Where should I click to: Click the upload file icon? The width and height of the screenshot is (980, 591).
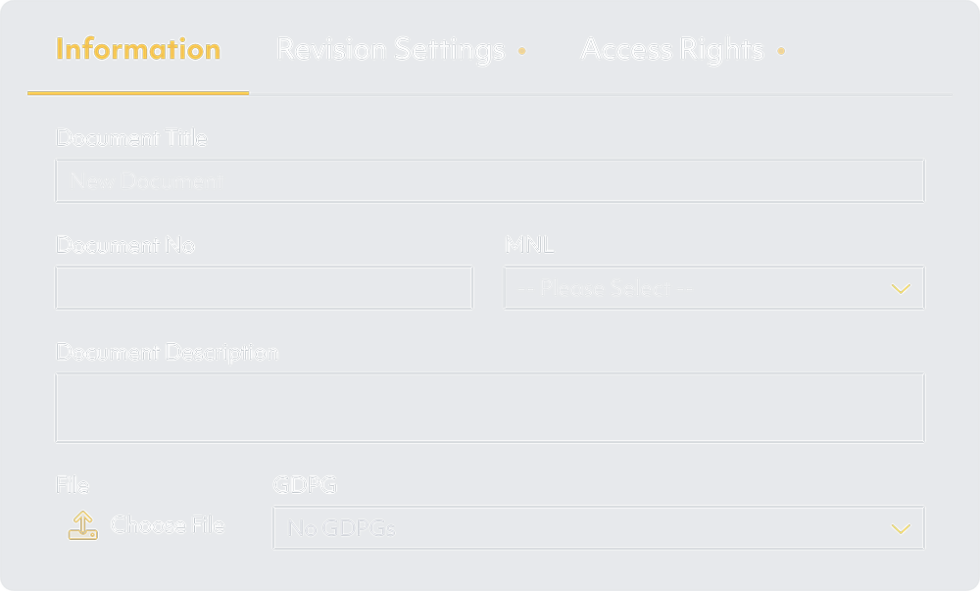coord(82,526)
